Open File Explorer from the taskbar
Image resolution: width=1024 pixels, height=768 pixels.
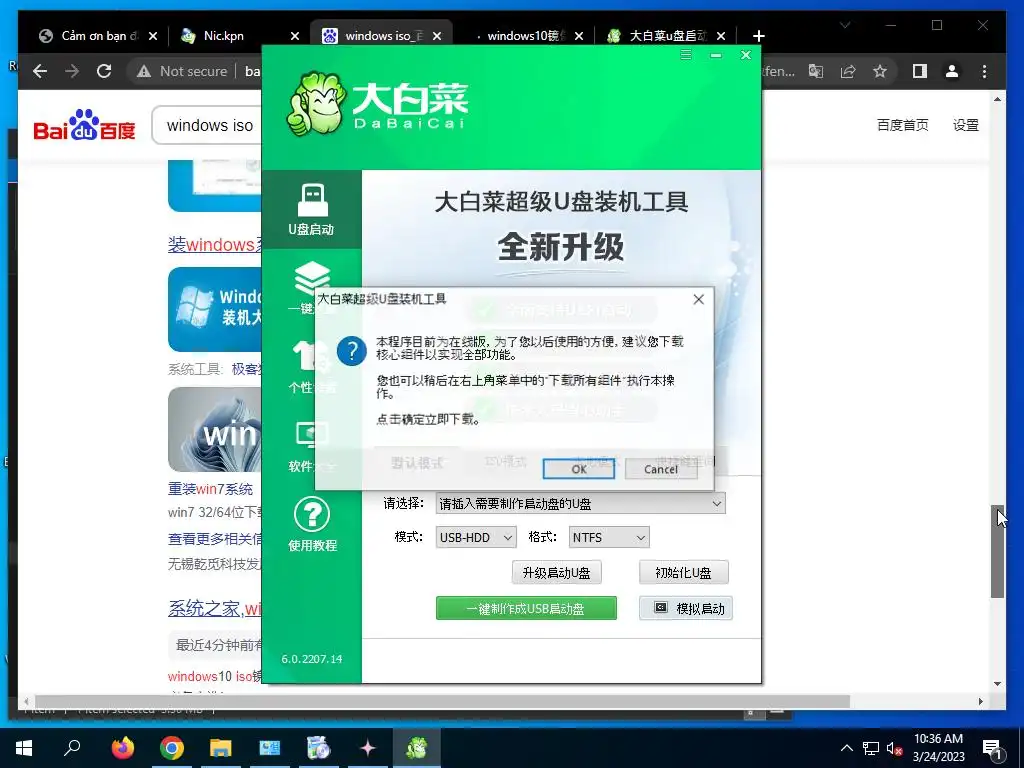pos(221,748)
